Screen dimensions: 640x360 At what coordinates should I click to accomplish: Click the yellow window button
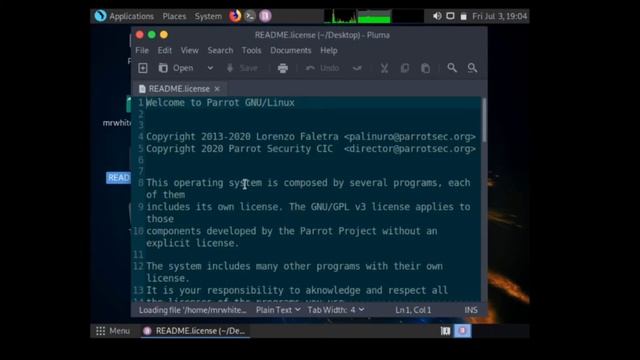point(164,35)
